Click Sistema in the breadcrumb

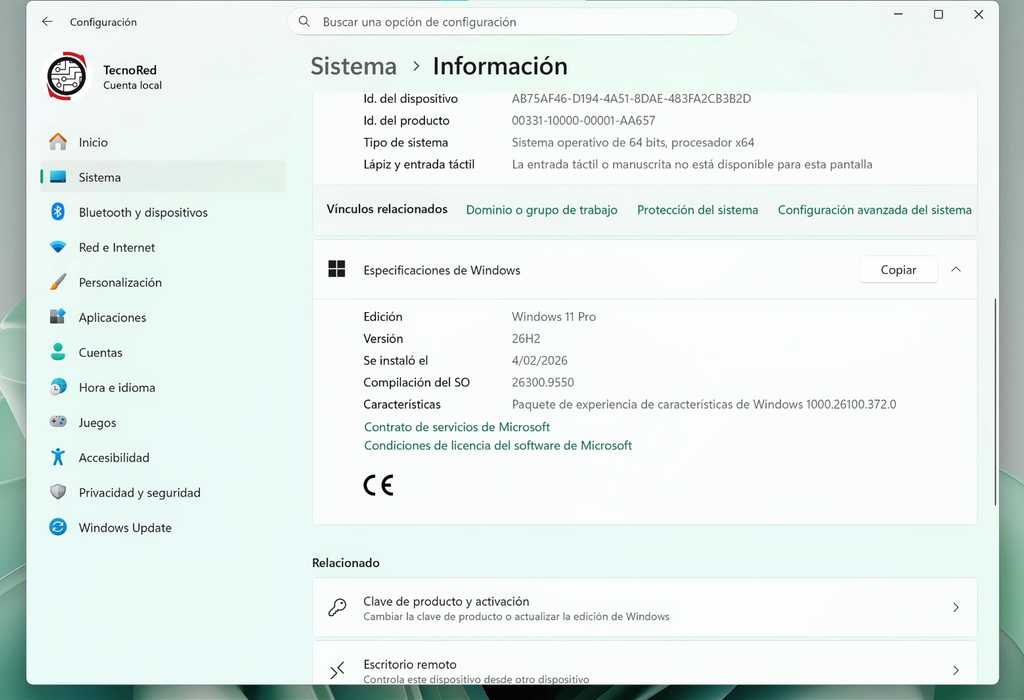(353, 66)
